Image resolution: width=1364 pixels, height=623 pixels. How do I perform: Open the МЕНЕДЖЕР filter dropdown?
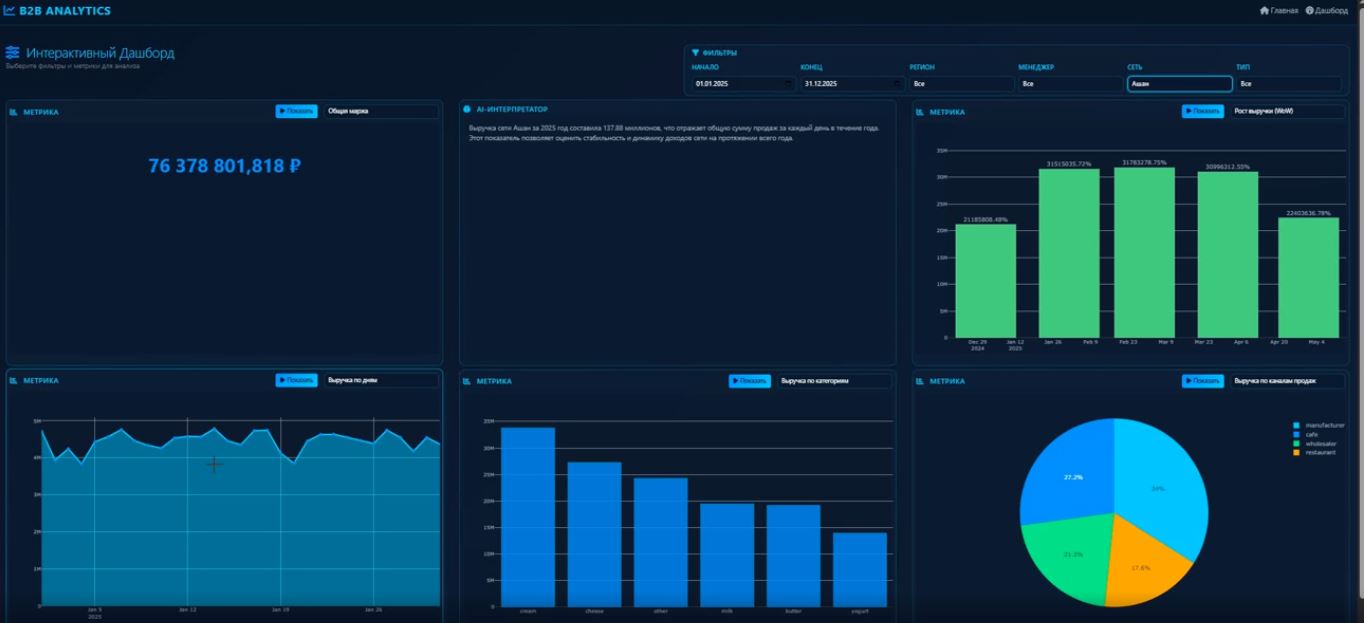[1070, 84]
